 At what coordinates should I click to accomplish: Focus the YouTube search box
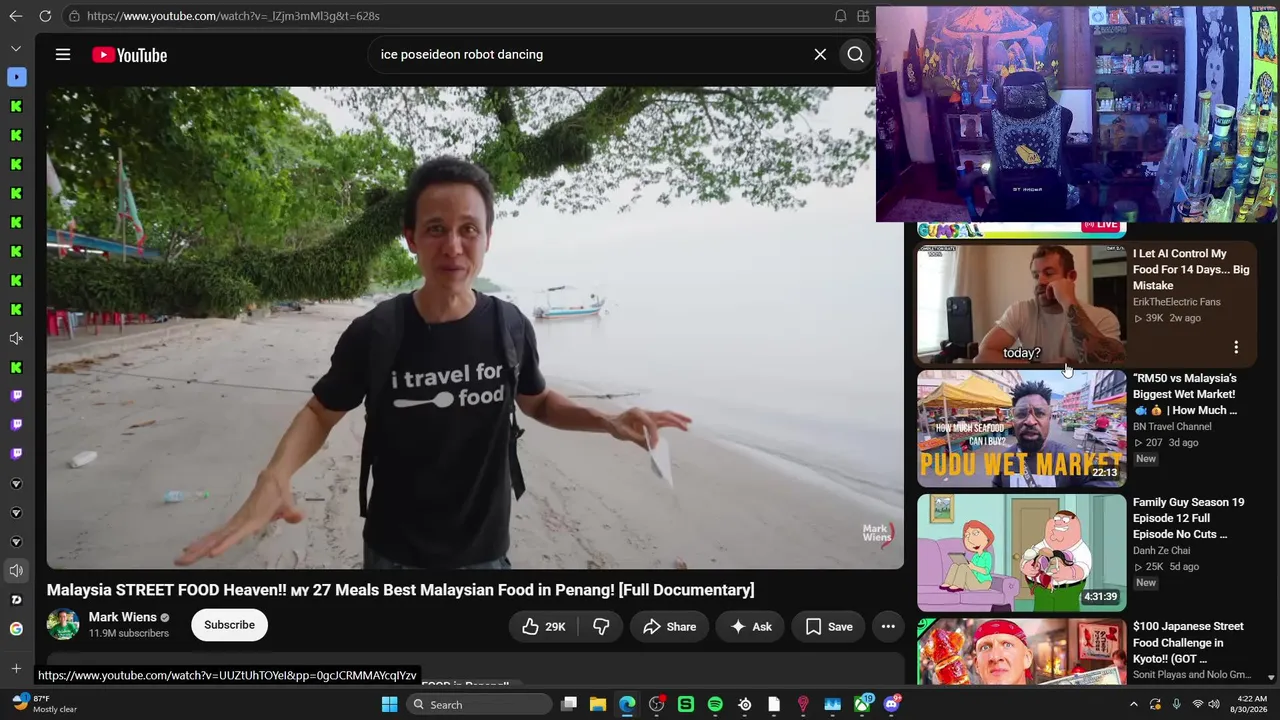pos(590,55)
